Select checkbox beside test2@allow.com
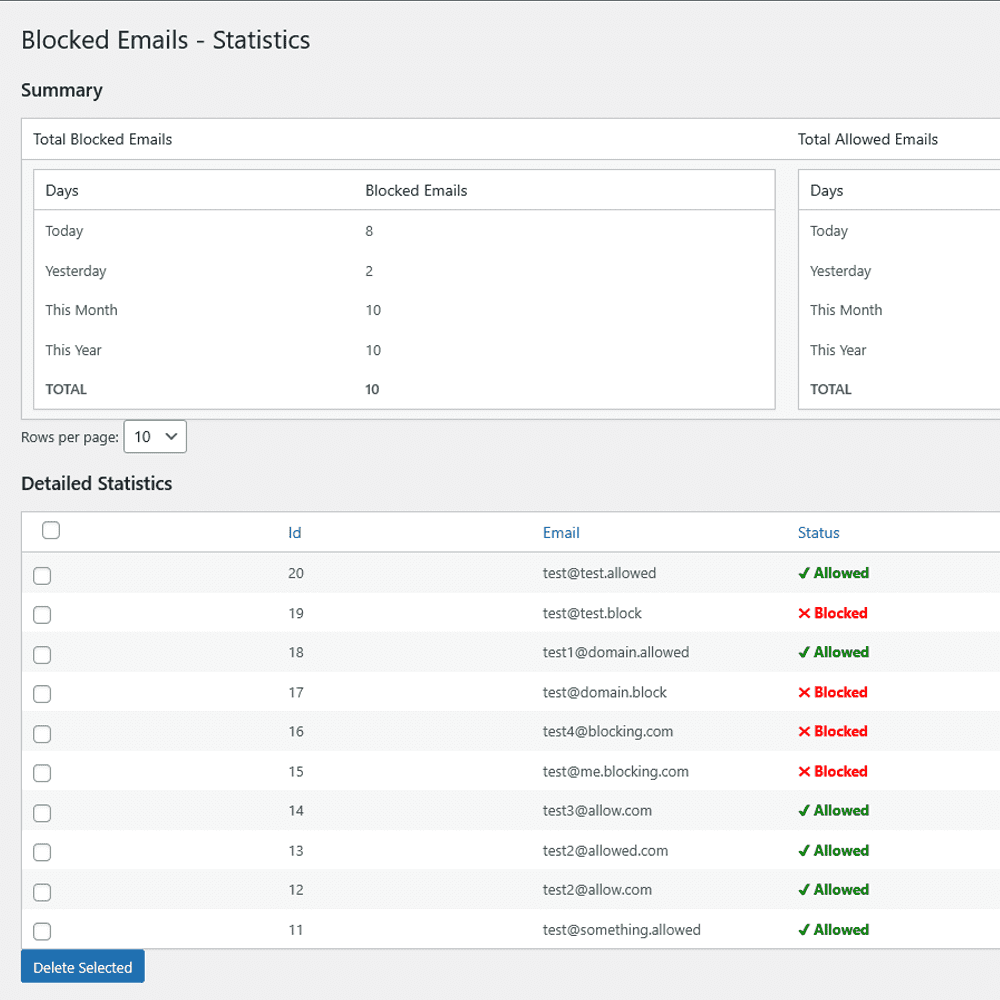Image resolution: width=1000 pixels, height=1000 pixels. click(42, 892)
